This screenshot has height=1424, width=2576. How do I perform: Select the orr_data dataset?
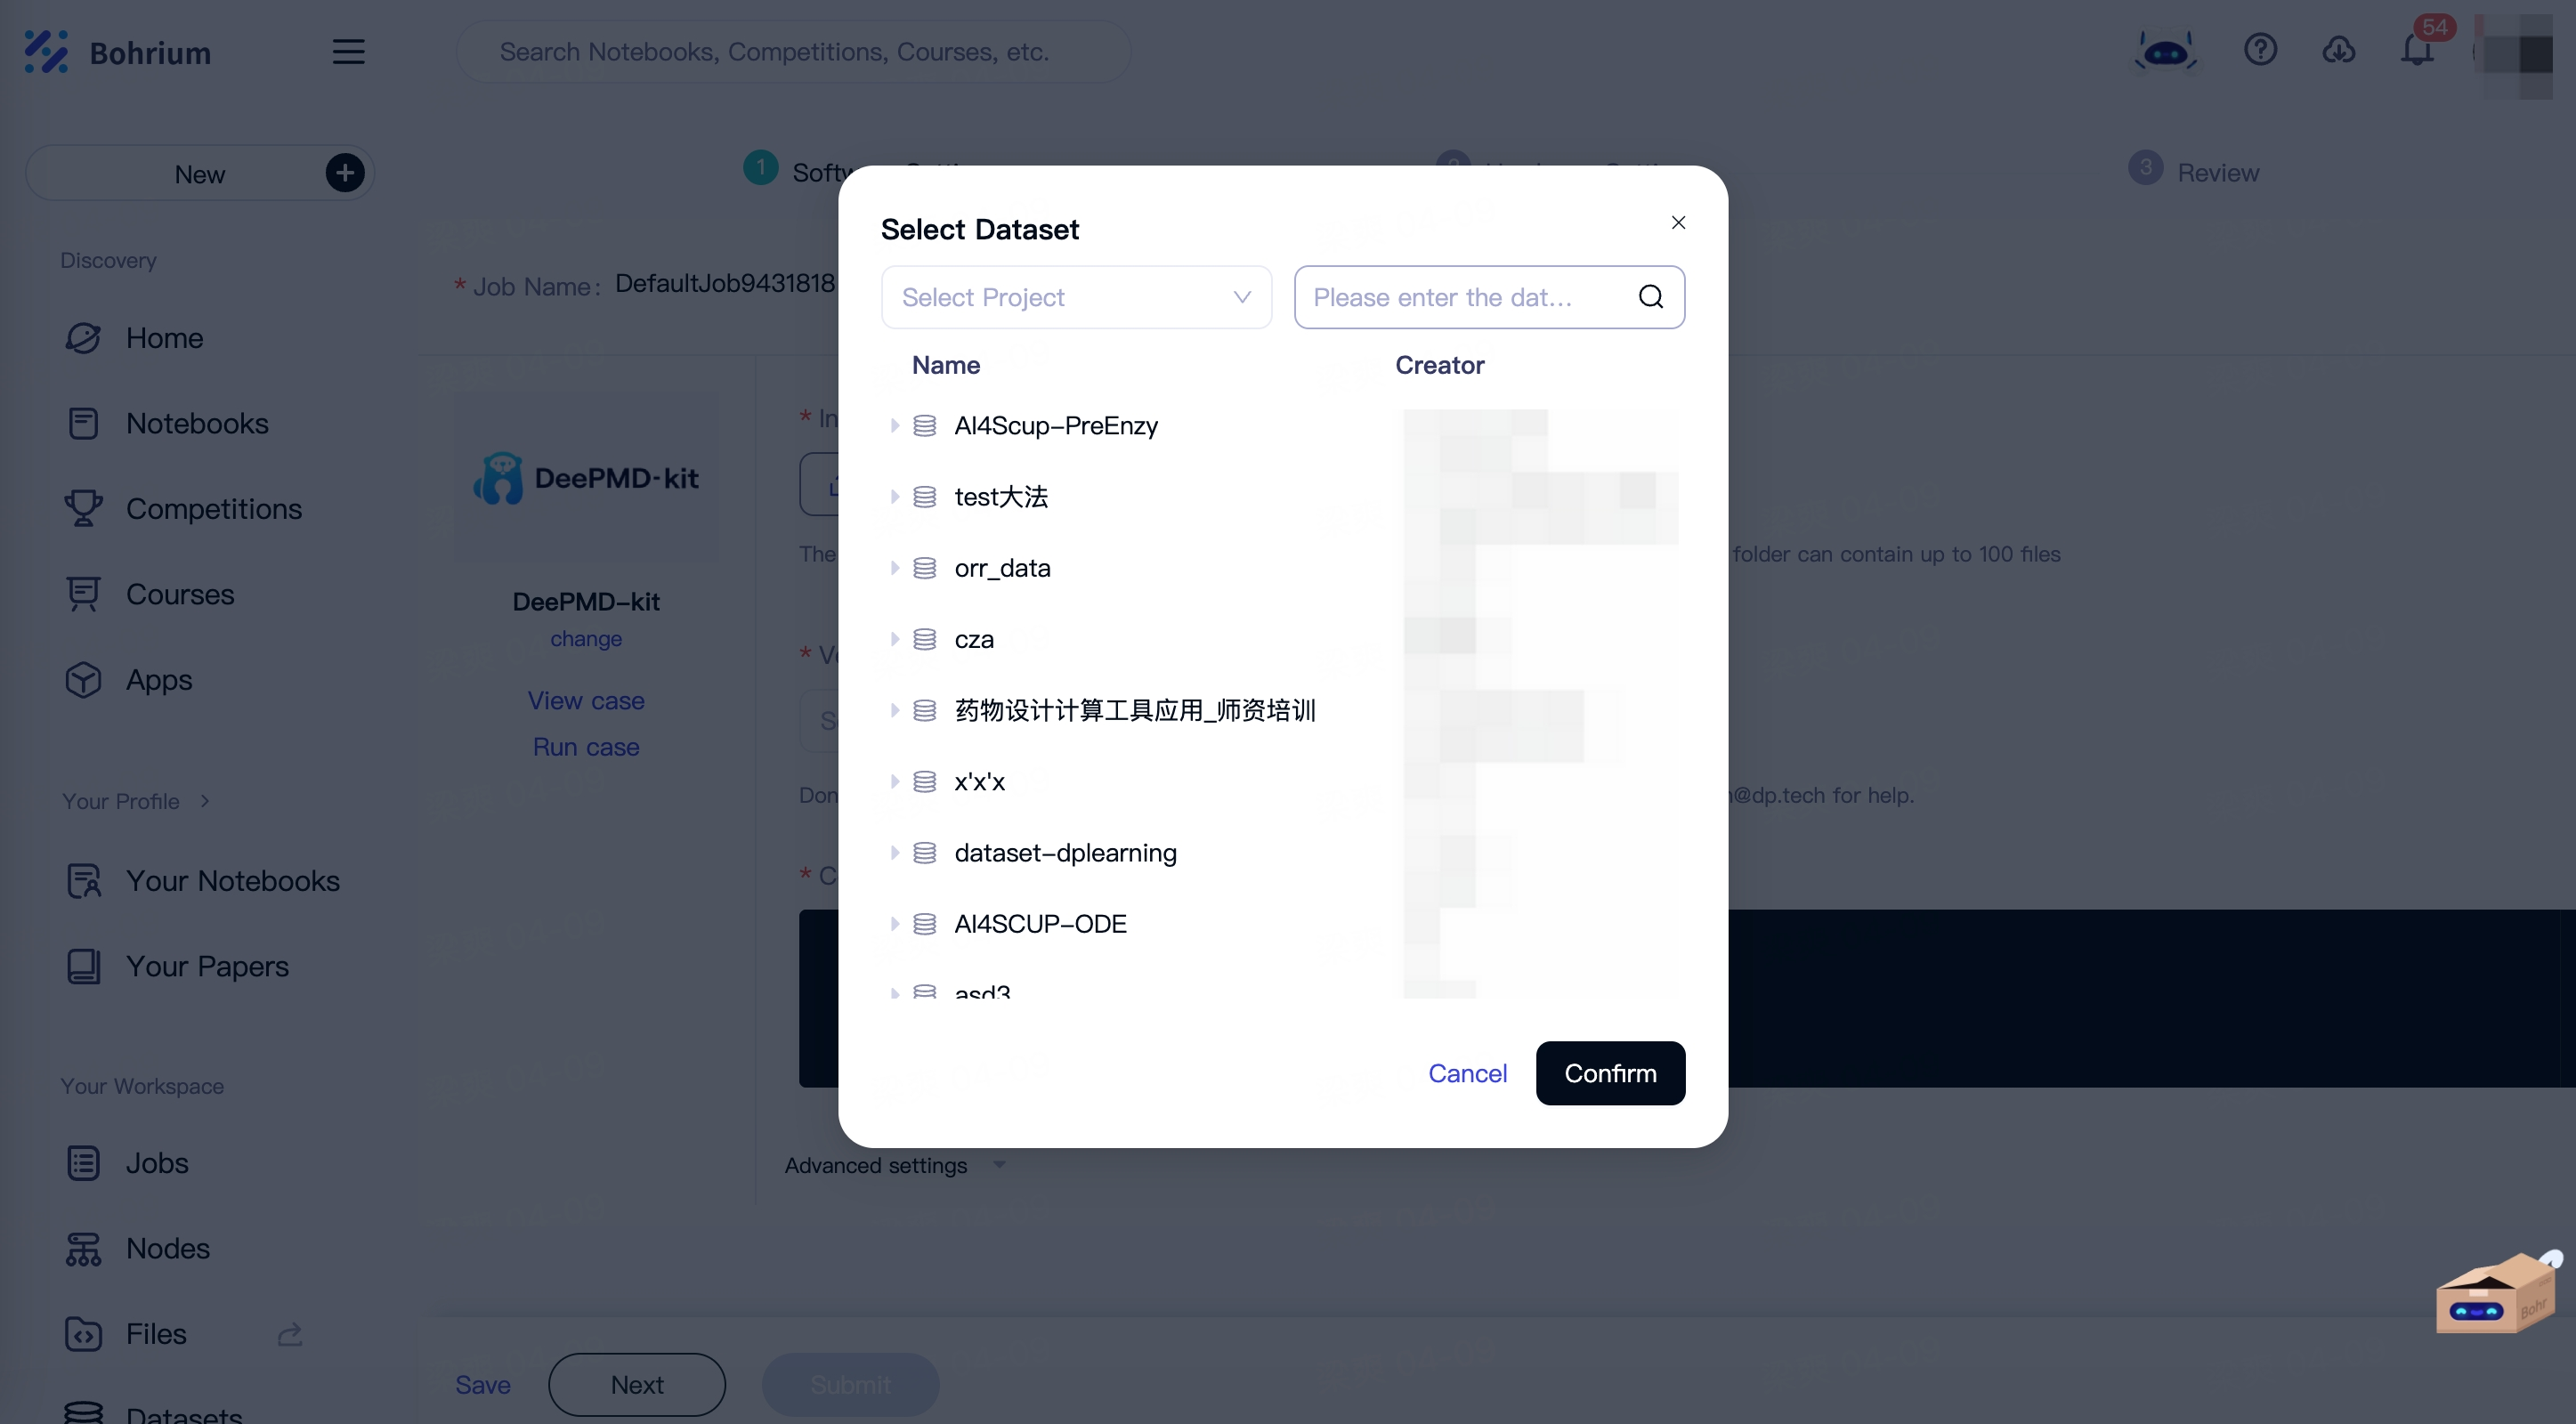[x=1001, y=566]
